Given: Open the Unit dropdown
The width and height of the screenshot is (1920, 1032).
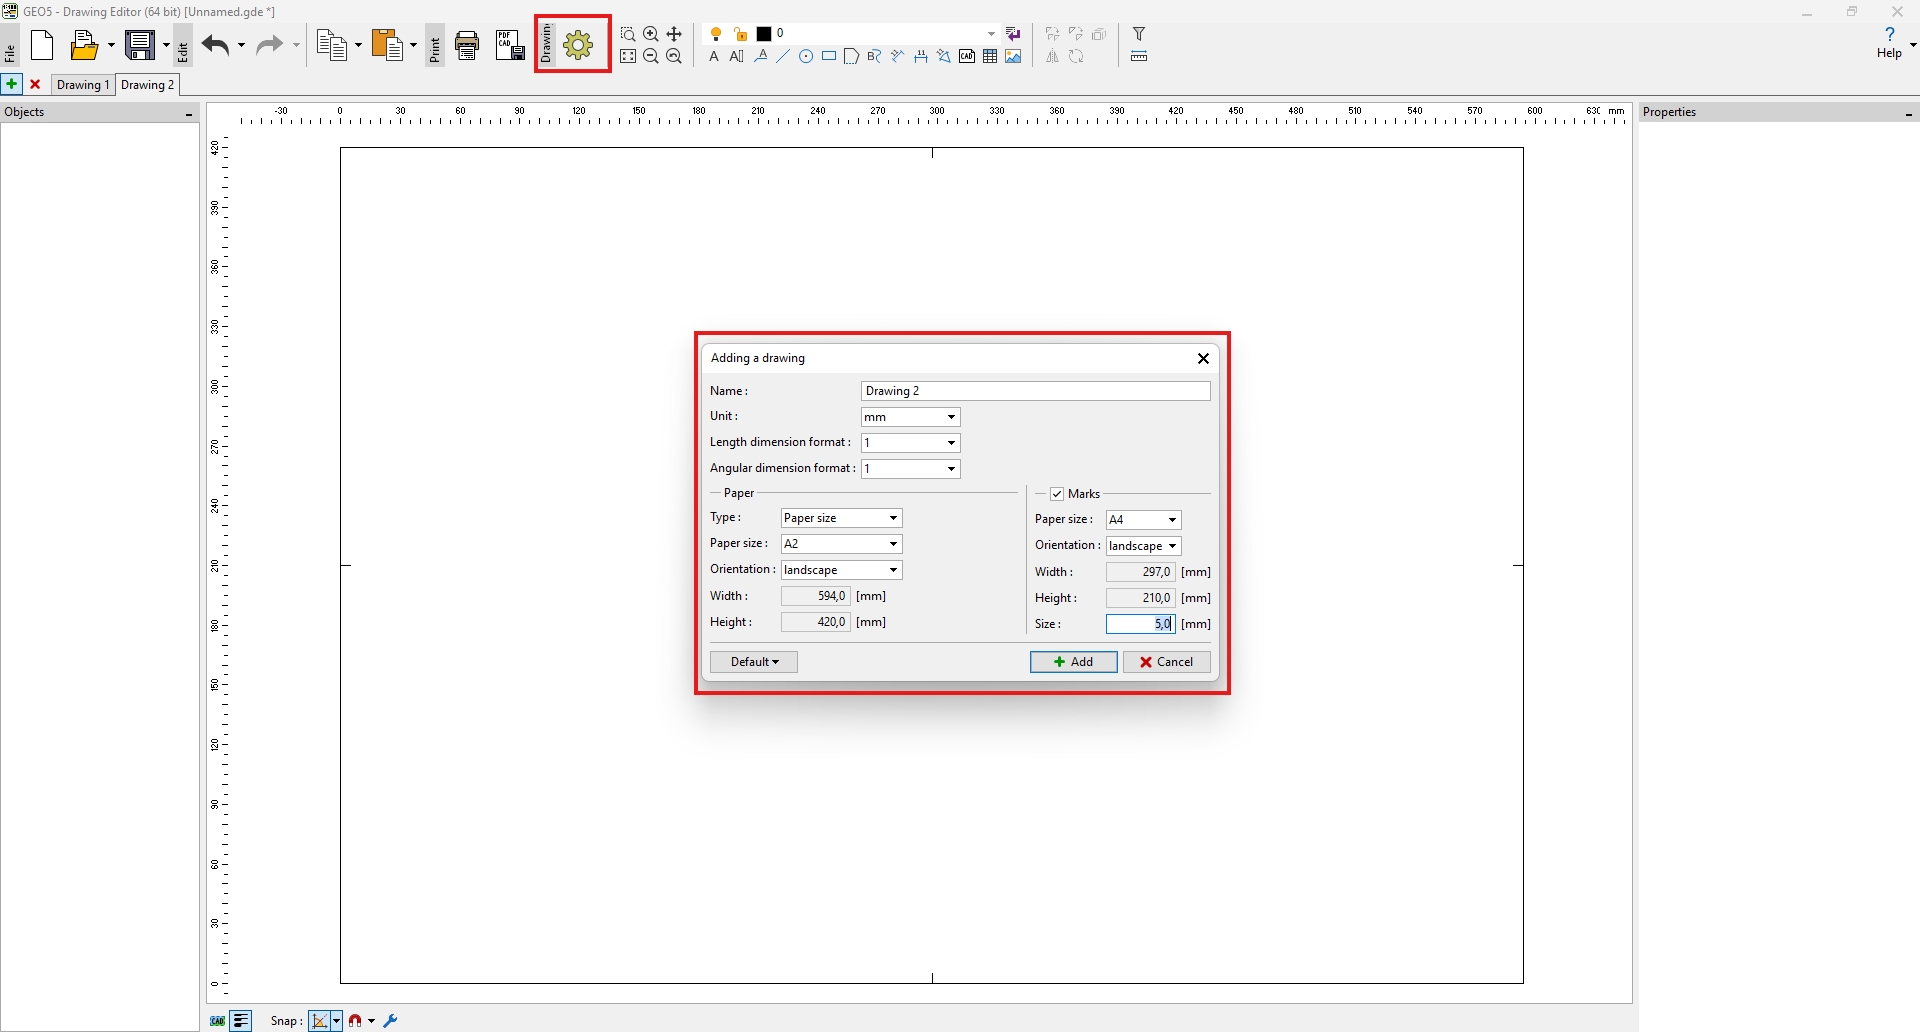Looking at the screenshot, I should coord(910,417).
